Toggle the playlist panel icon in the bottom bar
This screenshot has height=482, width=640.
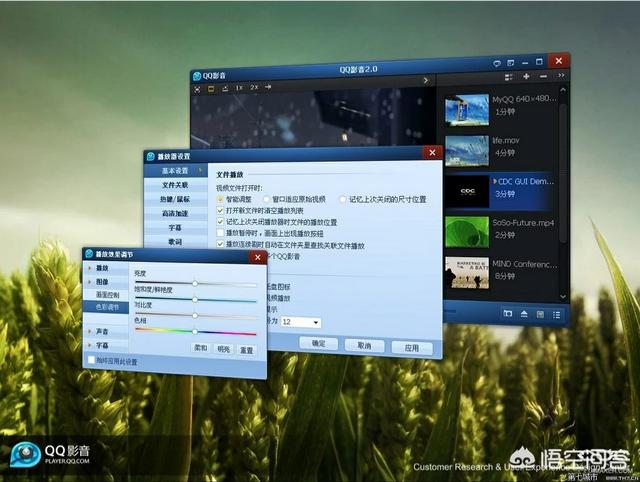(x=556, y=315)
